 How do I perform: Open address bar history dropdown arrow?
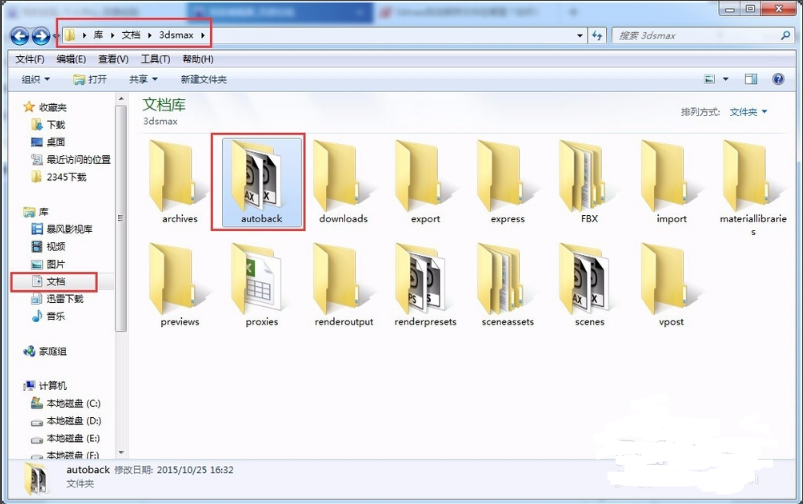pyautogui.click(x=580, y=35)
